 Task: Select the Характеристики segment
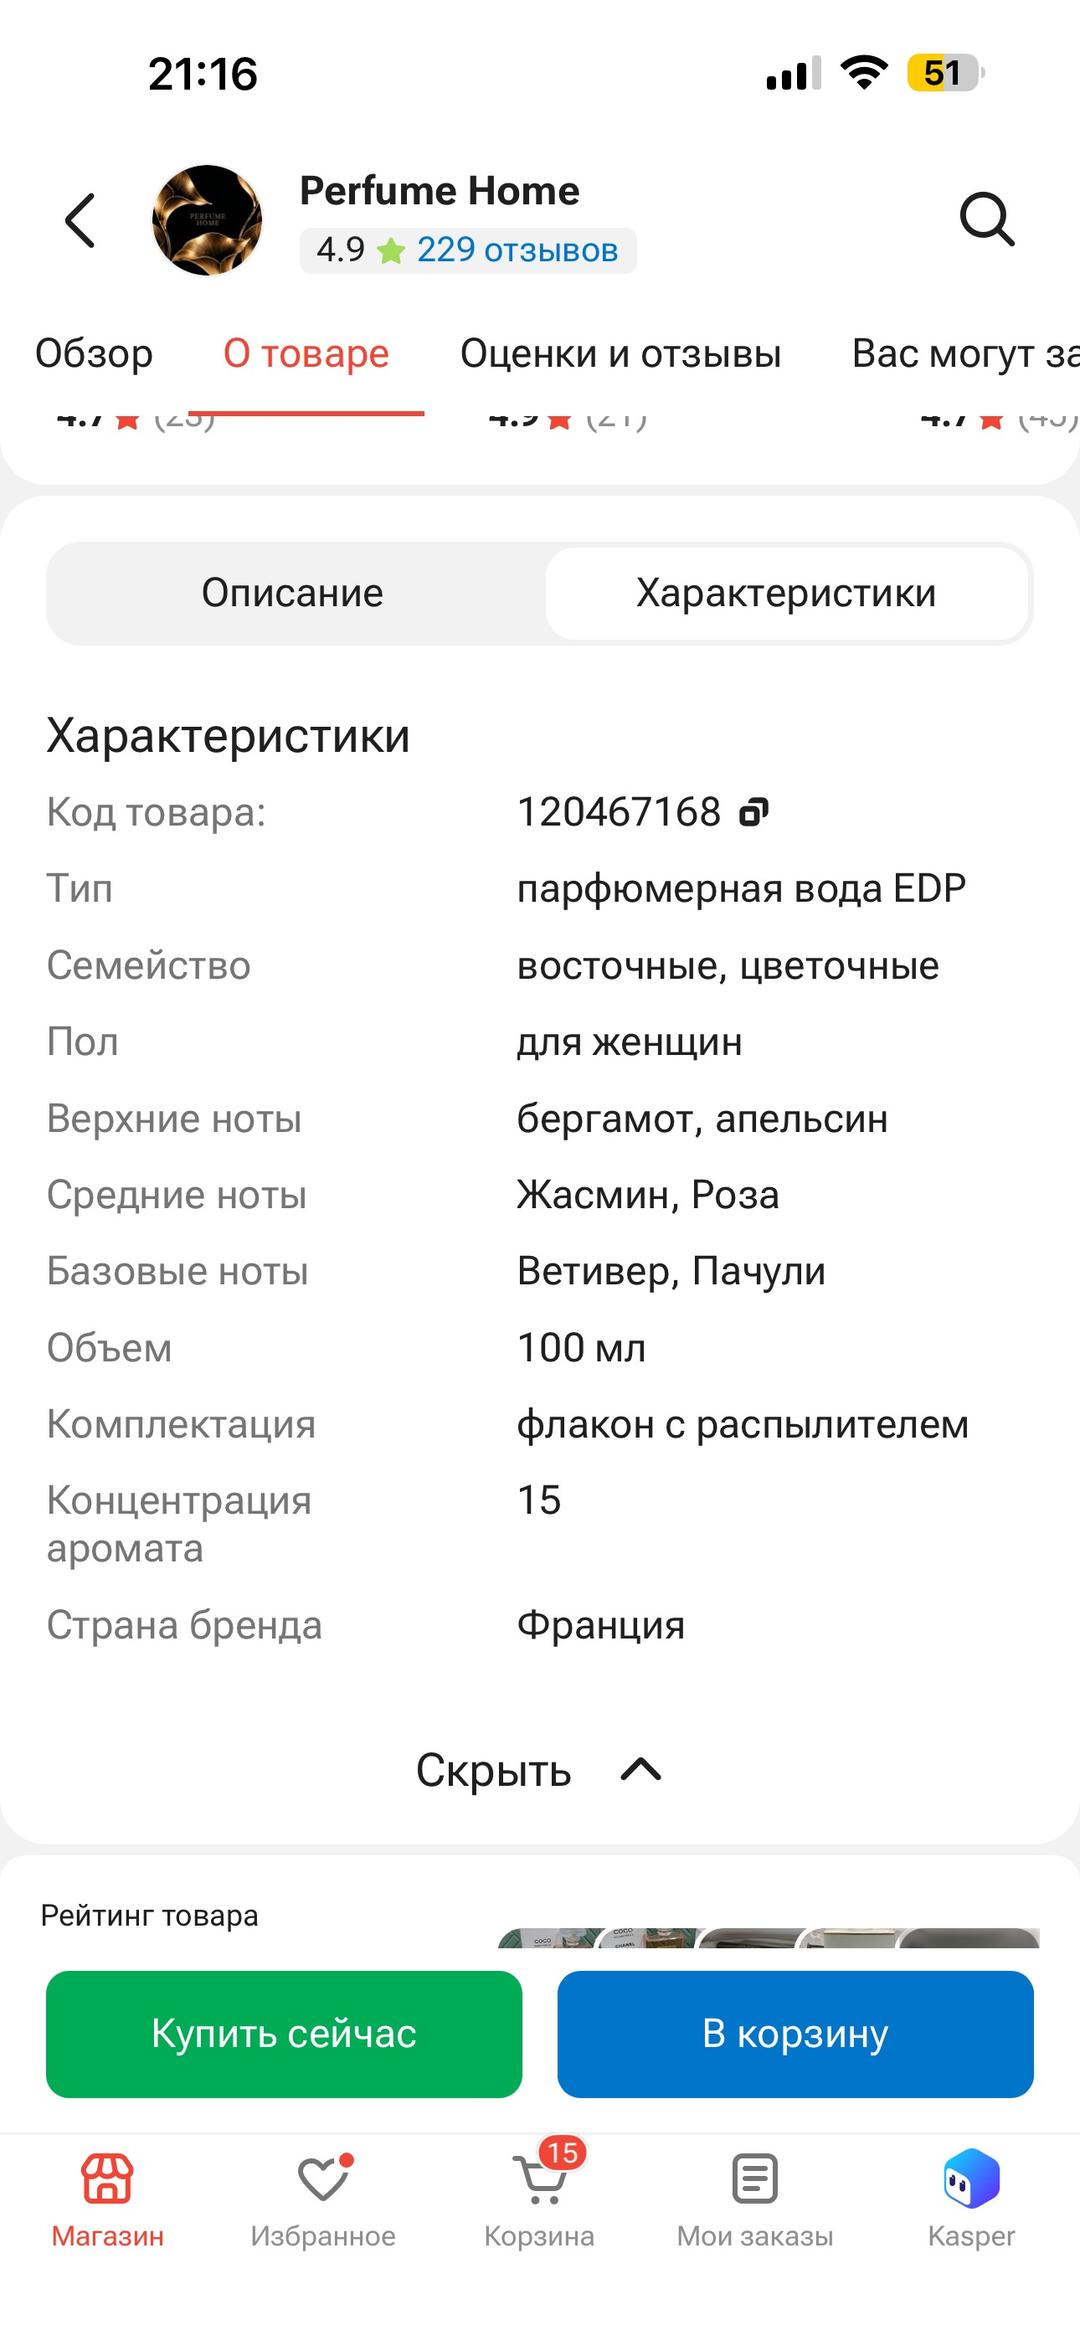[x=787, y=593]
